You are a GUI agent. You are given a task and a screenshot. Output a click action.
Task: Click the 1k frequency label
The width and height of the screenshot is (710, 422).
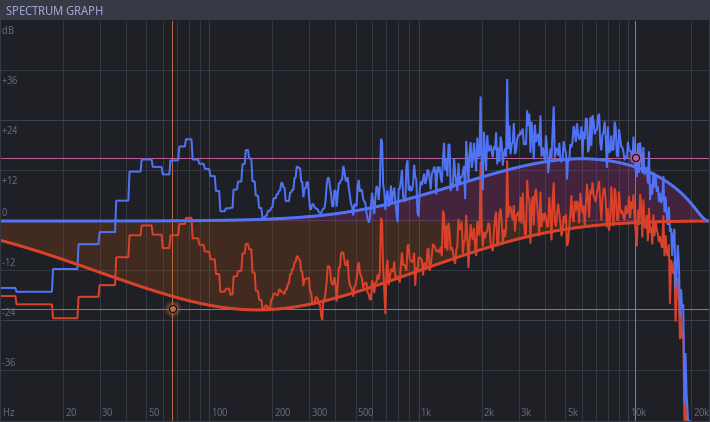(426, 412)
